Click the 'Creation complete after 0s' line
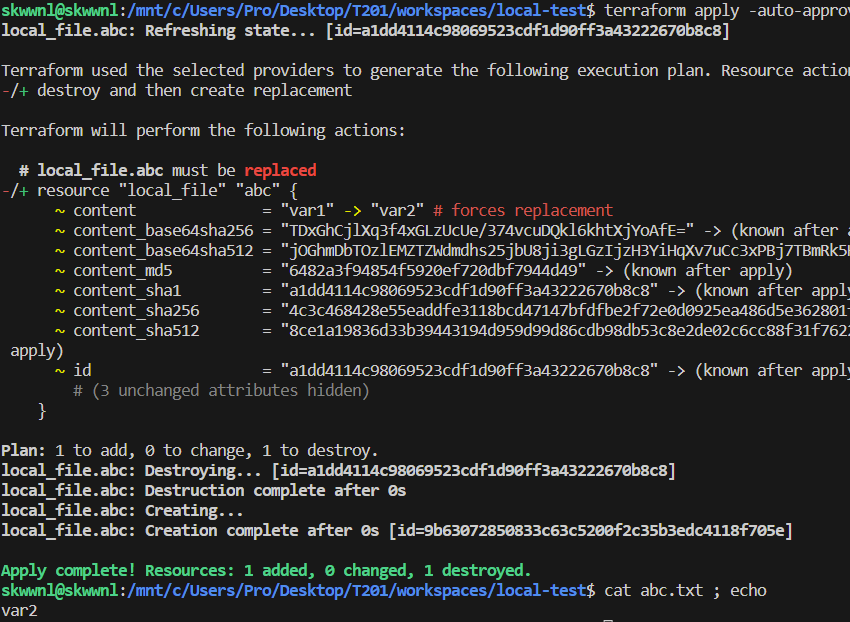 pos(397,531)
